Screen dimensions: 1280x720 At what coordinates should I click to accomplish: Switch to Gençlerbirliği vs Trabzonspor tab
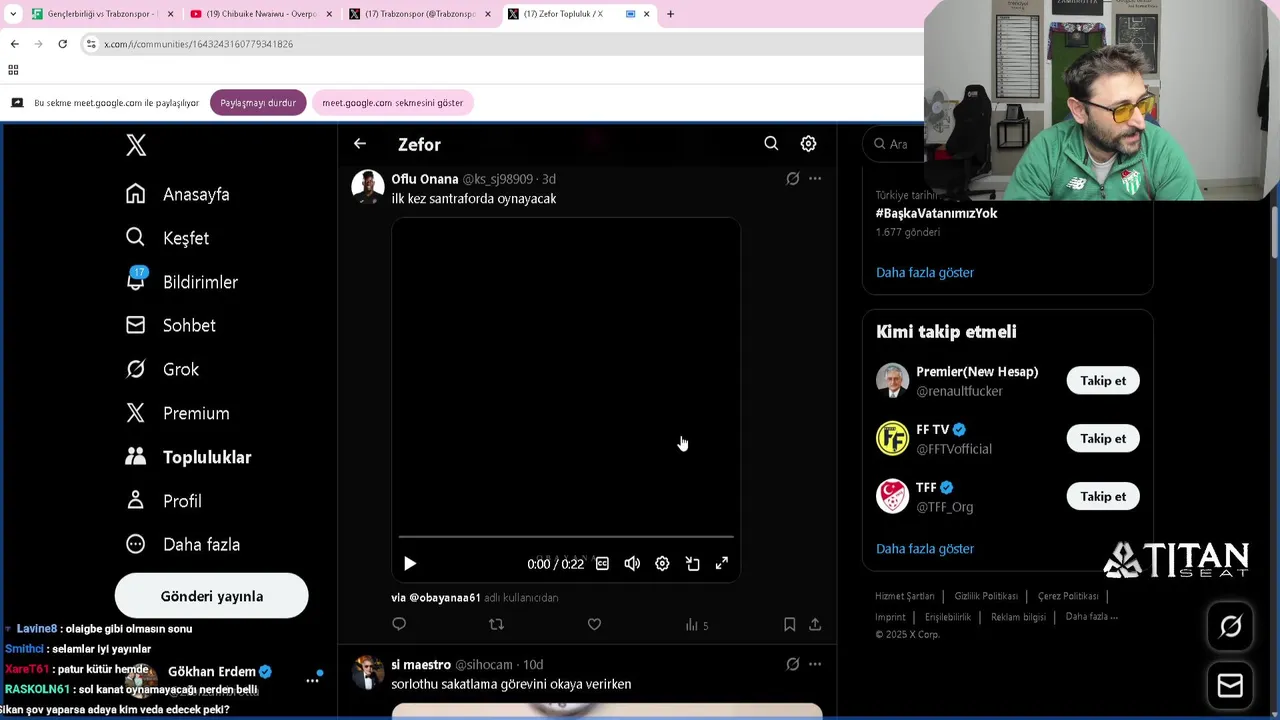(x=103, y=14)
